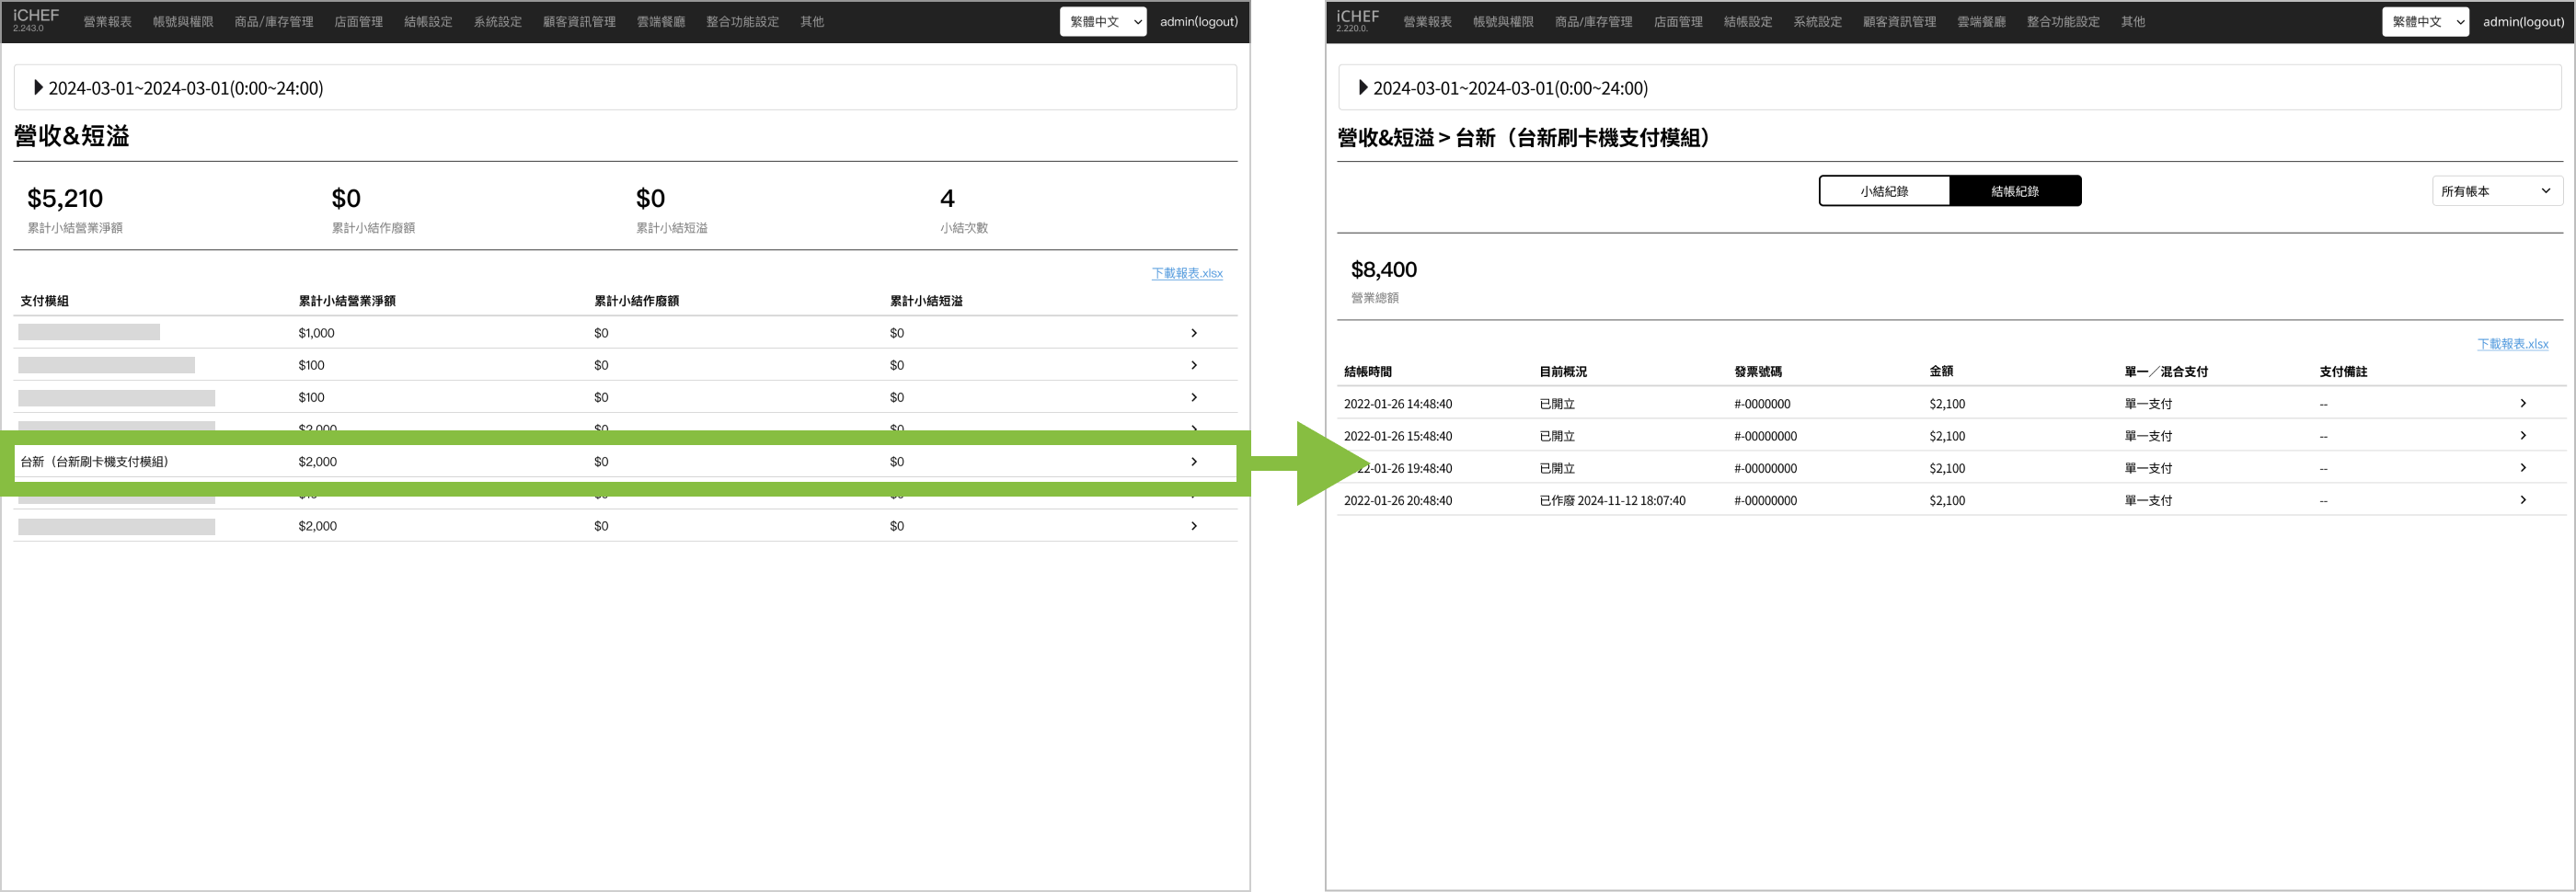Switch to the 小結紀錄 segment
2576x892 pixels.
pos(1883,191)
